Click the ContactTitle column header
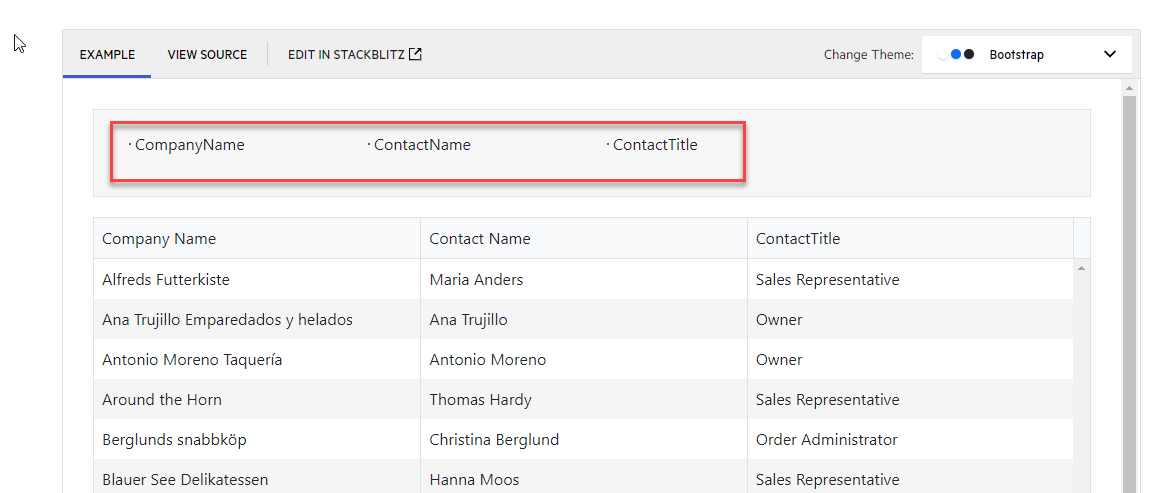This screenshot has height=493, width=1170. [x=798, y=239]
